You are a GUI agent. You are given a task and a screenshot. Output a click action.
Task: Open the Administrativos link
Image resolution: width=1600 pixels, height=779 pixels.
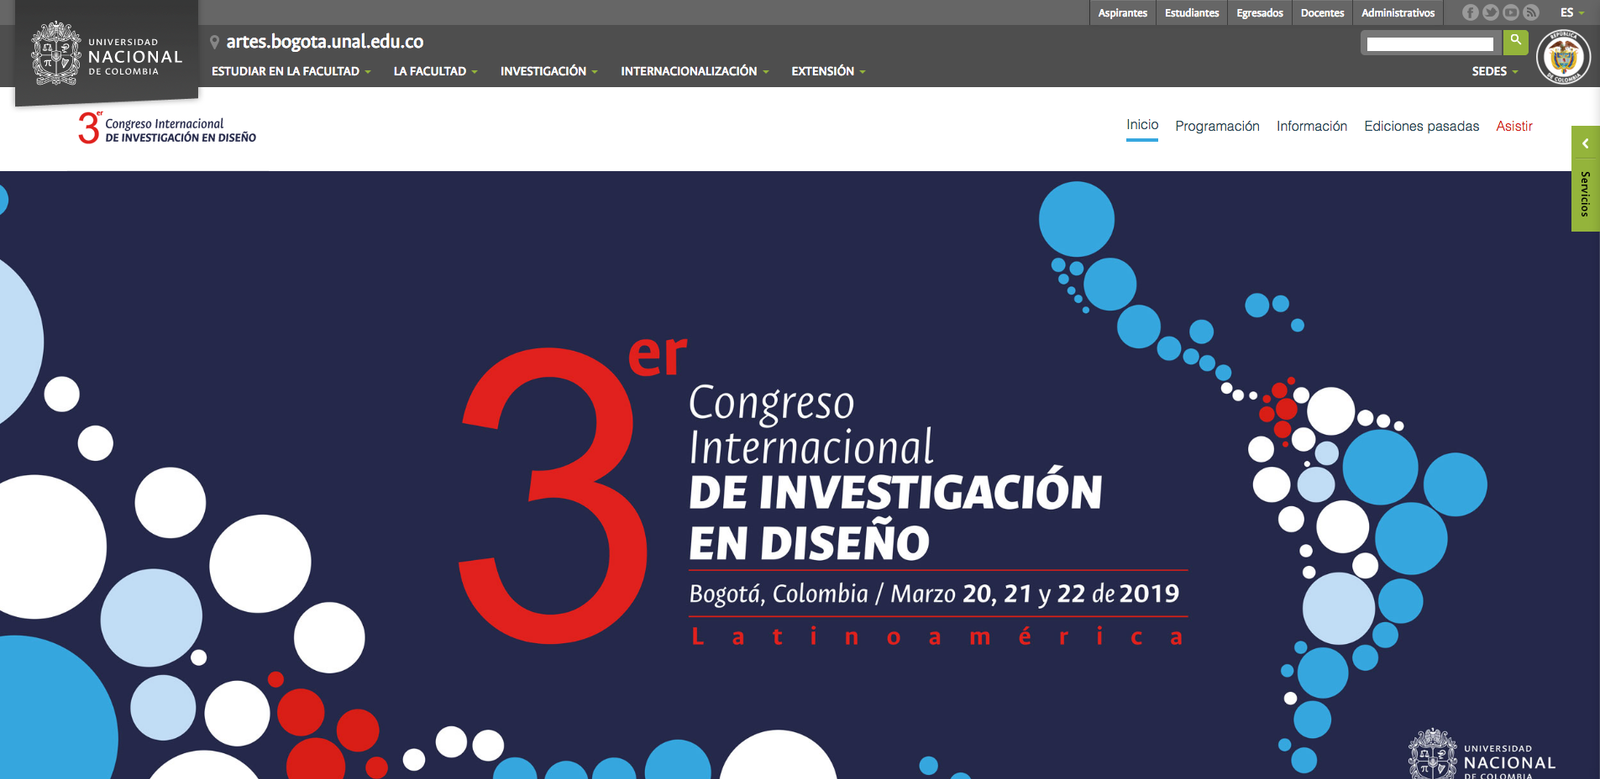[1398, 13]
